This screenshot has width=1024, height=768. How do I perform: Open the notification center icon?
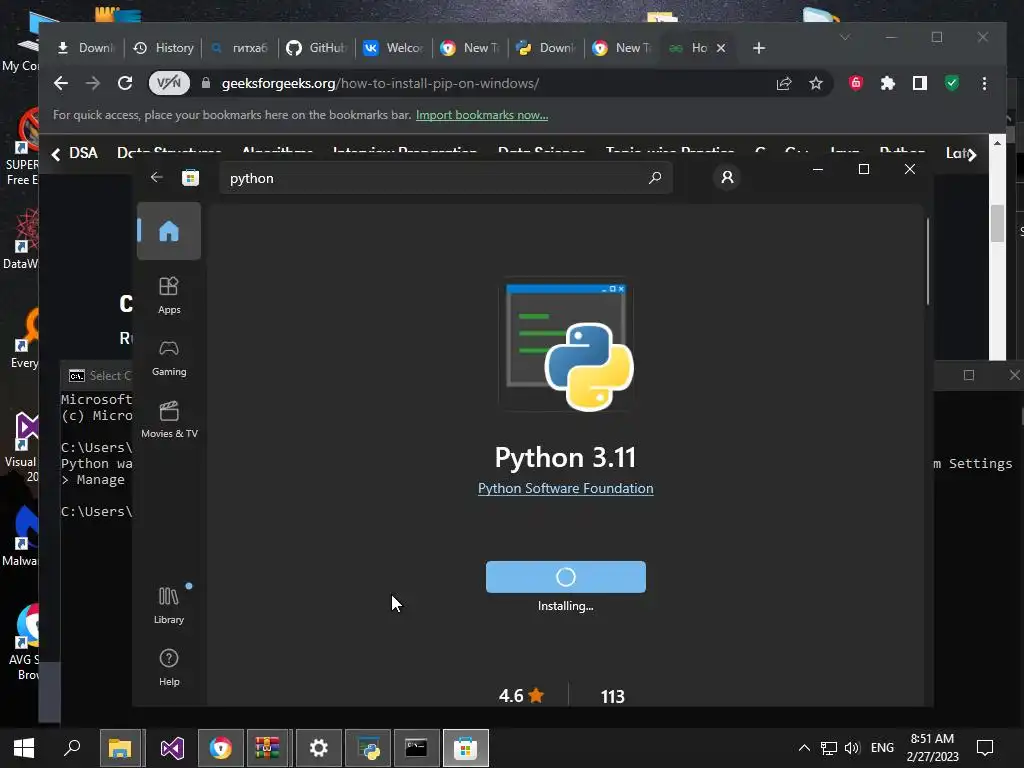(985, 748)
